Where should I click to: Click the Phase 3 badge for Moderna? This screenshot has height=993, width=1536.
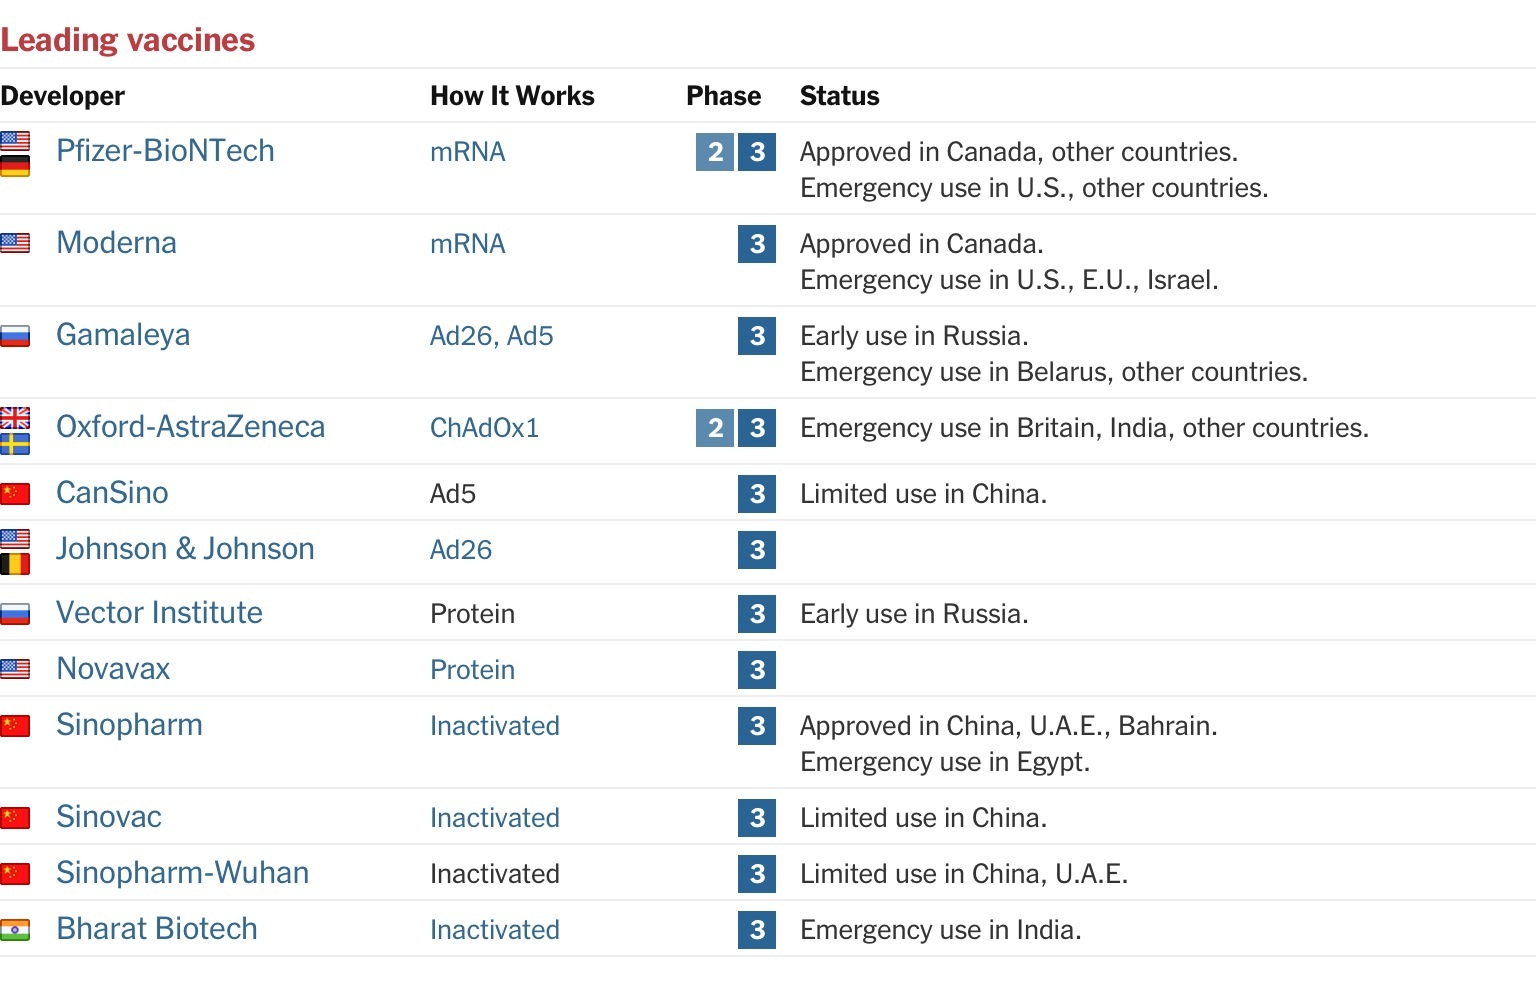pyautogui.click(x=757, y=244)
